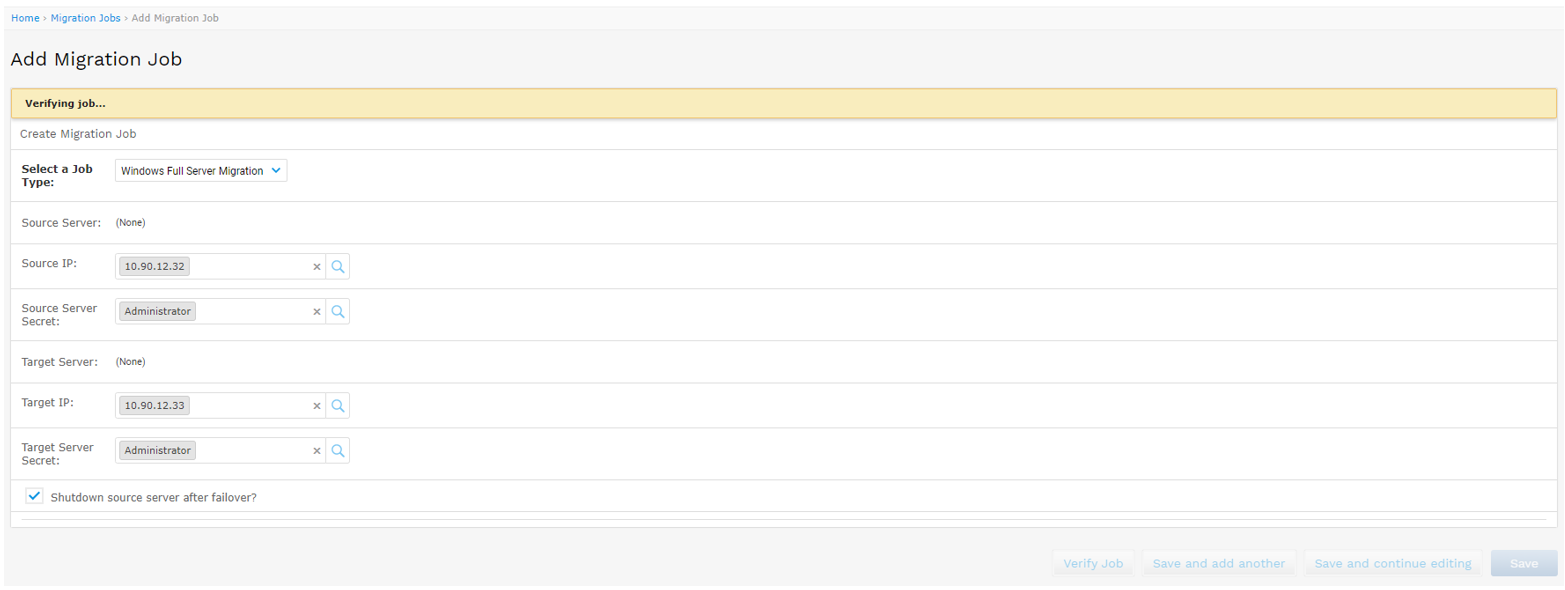Click inside the Target IP input field

(x=250, y=406)
